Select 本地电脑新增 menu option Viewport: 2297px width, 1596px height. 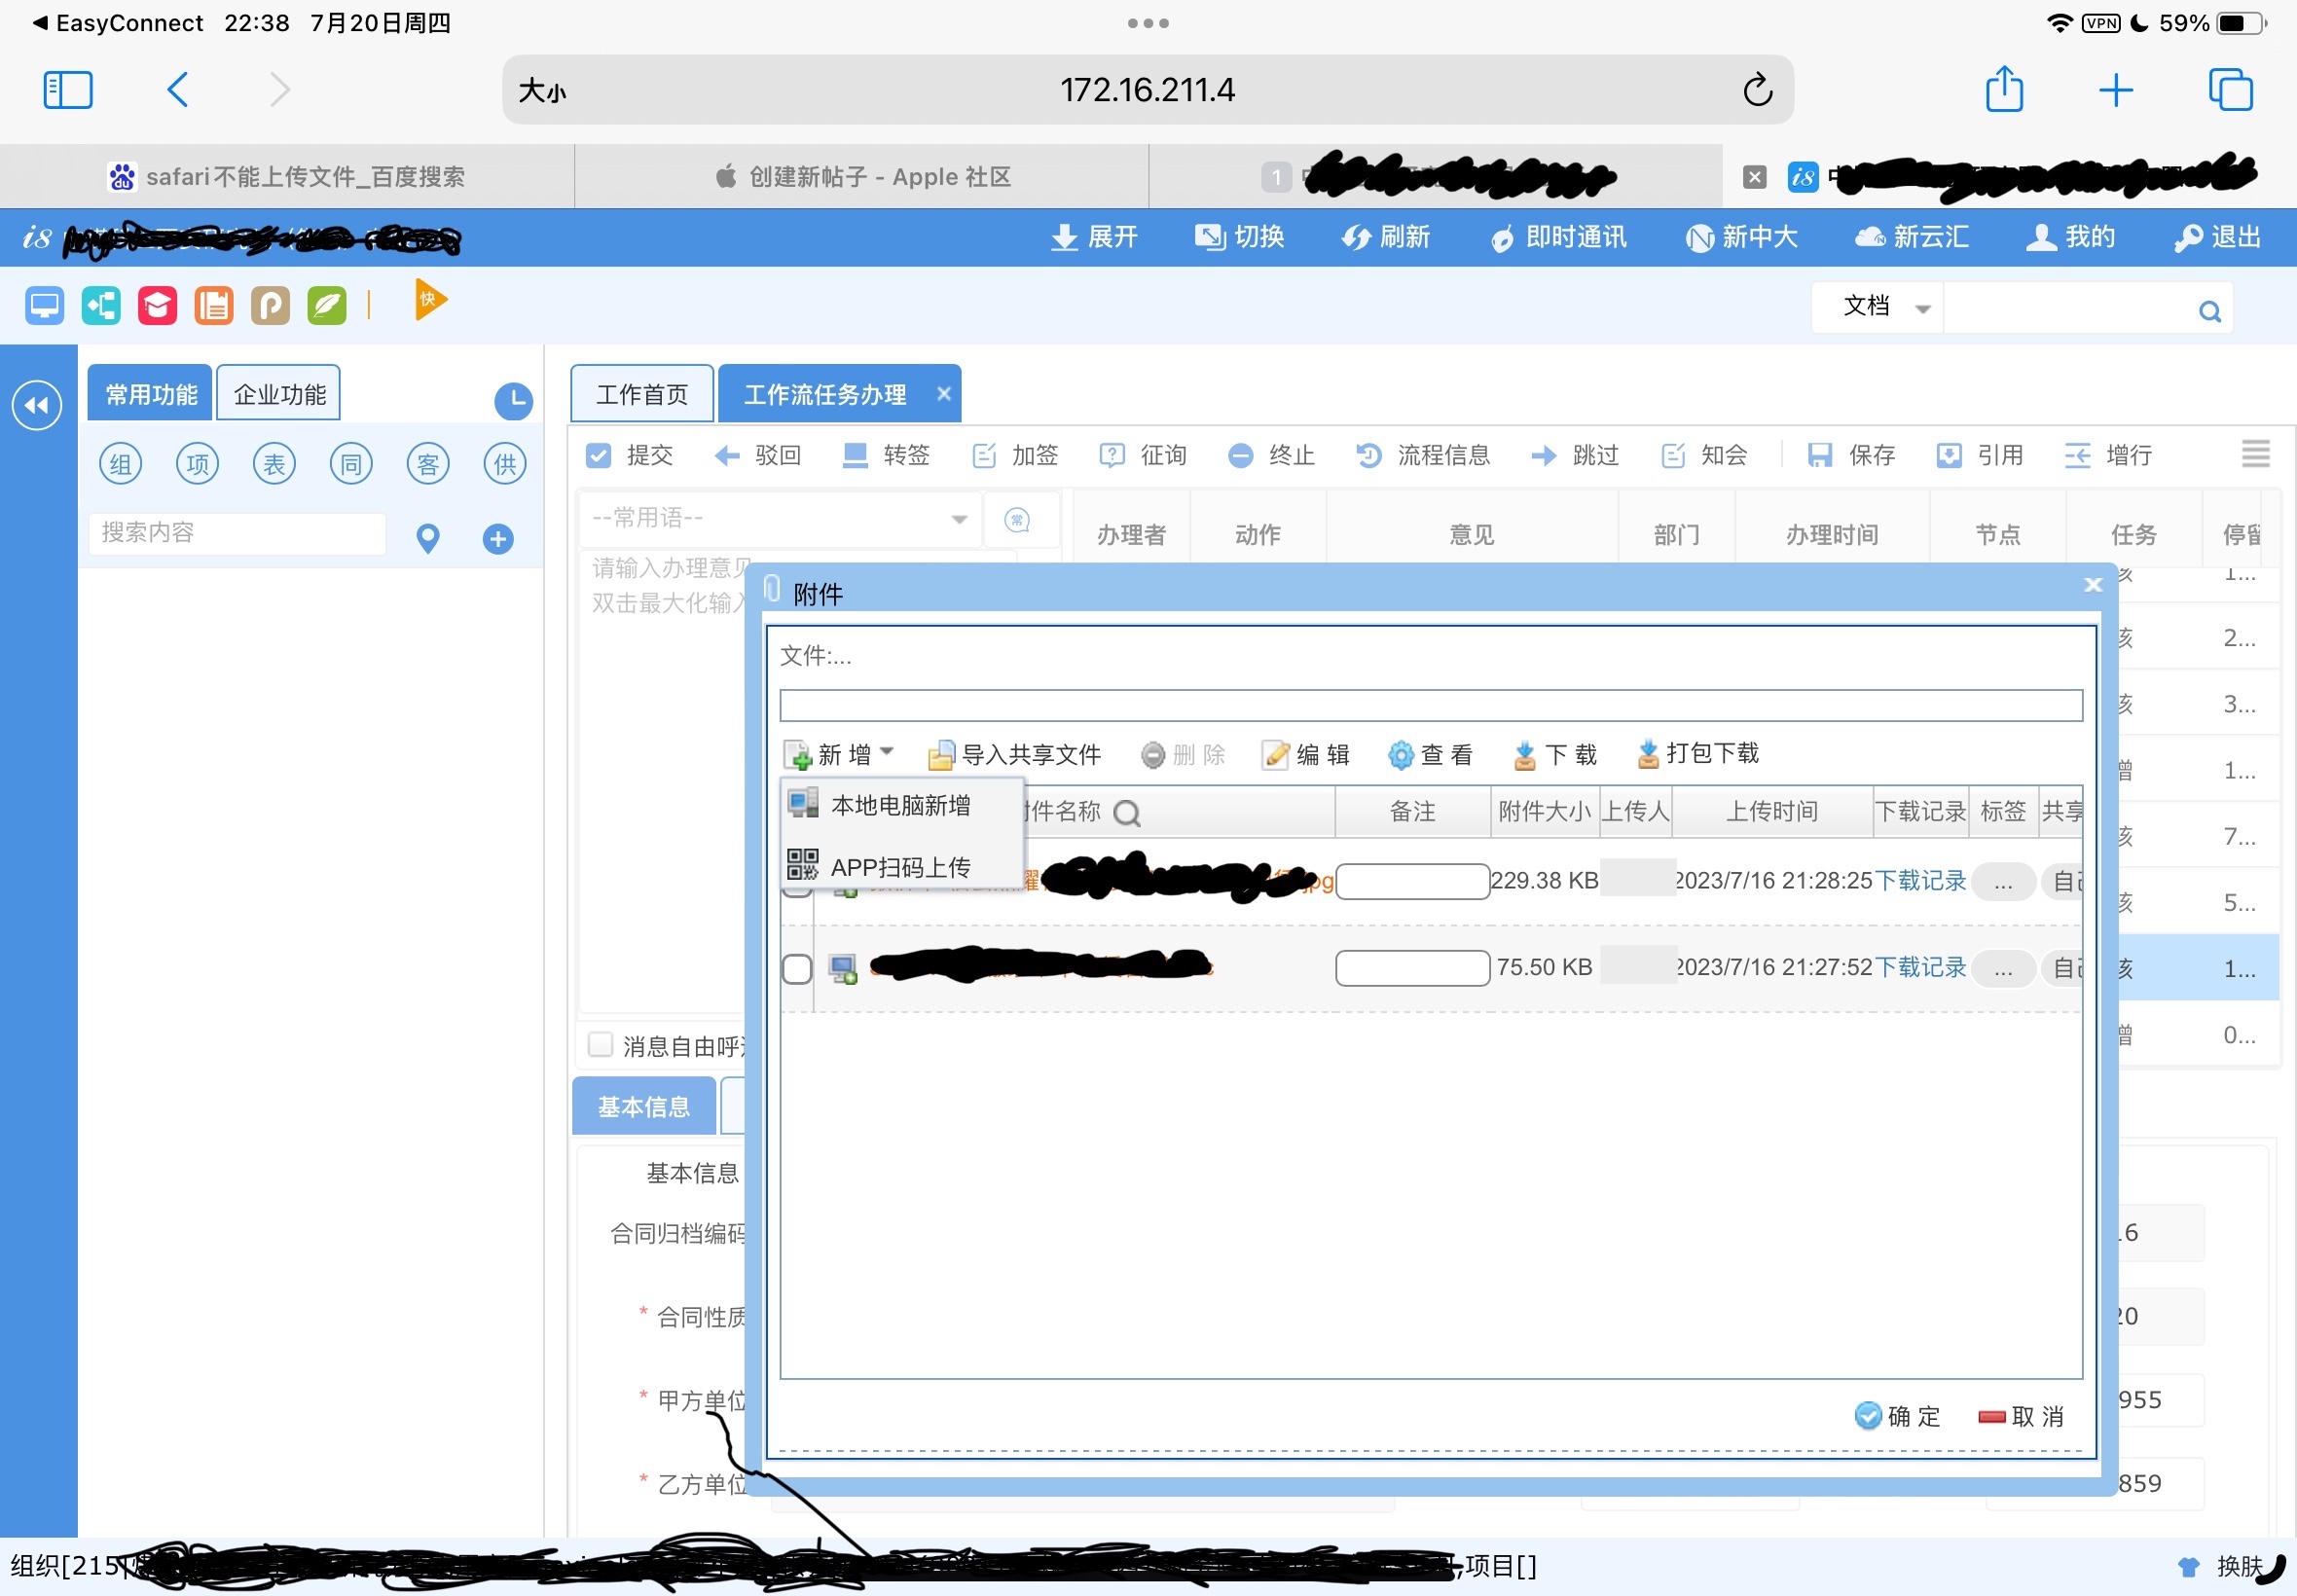click(x=899, y=806)
